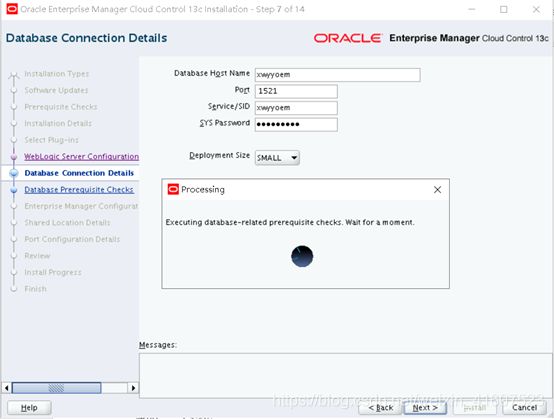Image resolution: width=554 pixels, height=419 pixels.
Task: Click the Installation Details step
Action: (58, 123)
